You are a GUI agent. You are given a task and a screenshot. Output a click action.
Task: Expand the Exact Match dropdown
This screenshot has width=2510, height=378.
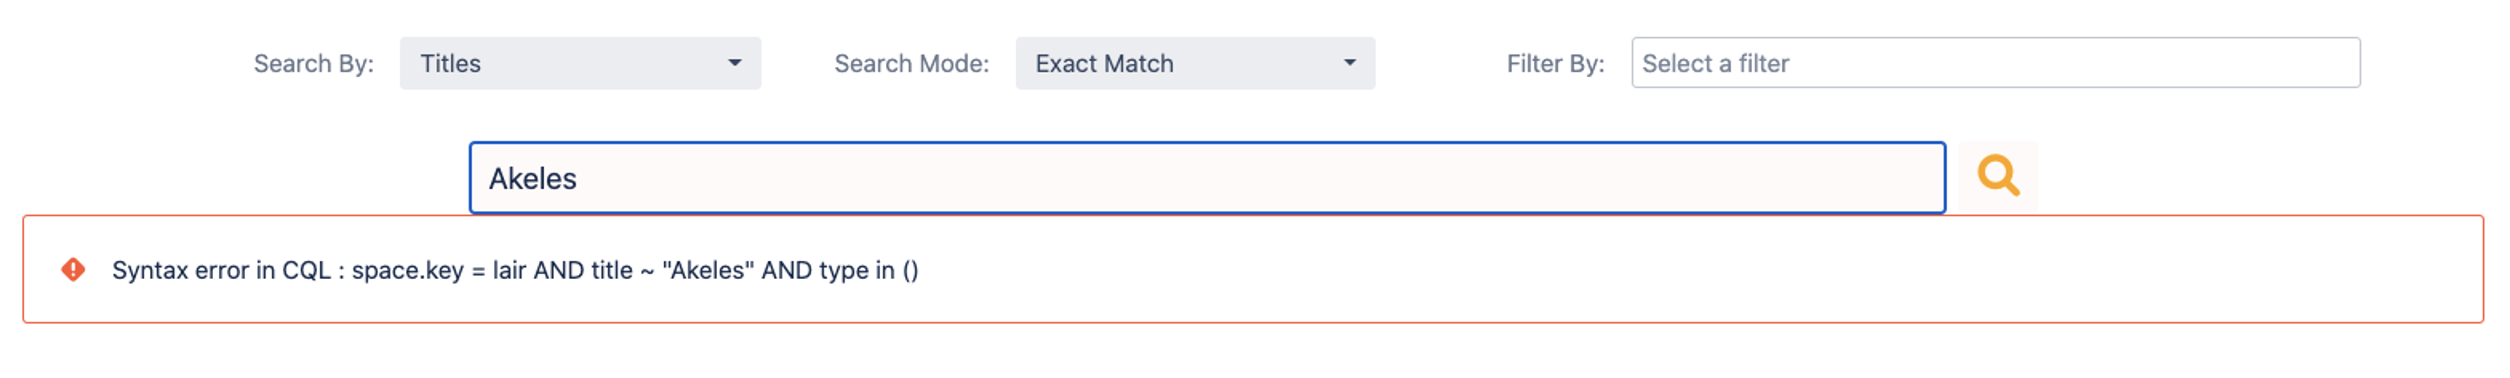point(1195,63)
